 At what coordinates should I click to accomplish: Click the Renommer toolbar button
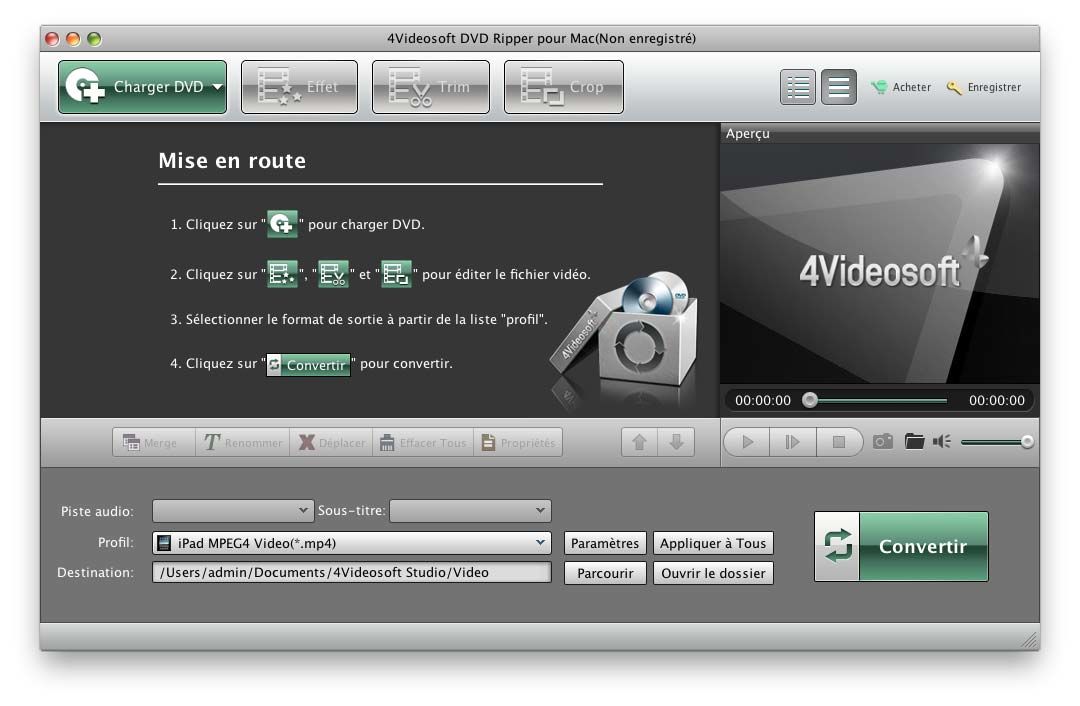243,442
